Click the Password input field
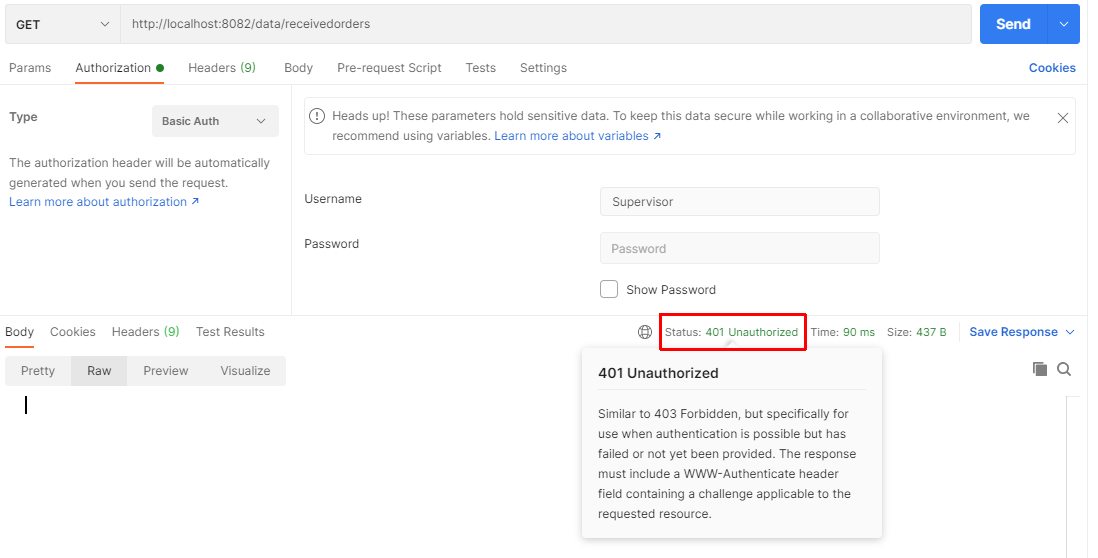 tap(739, 249)
